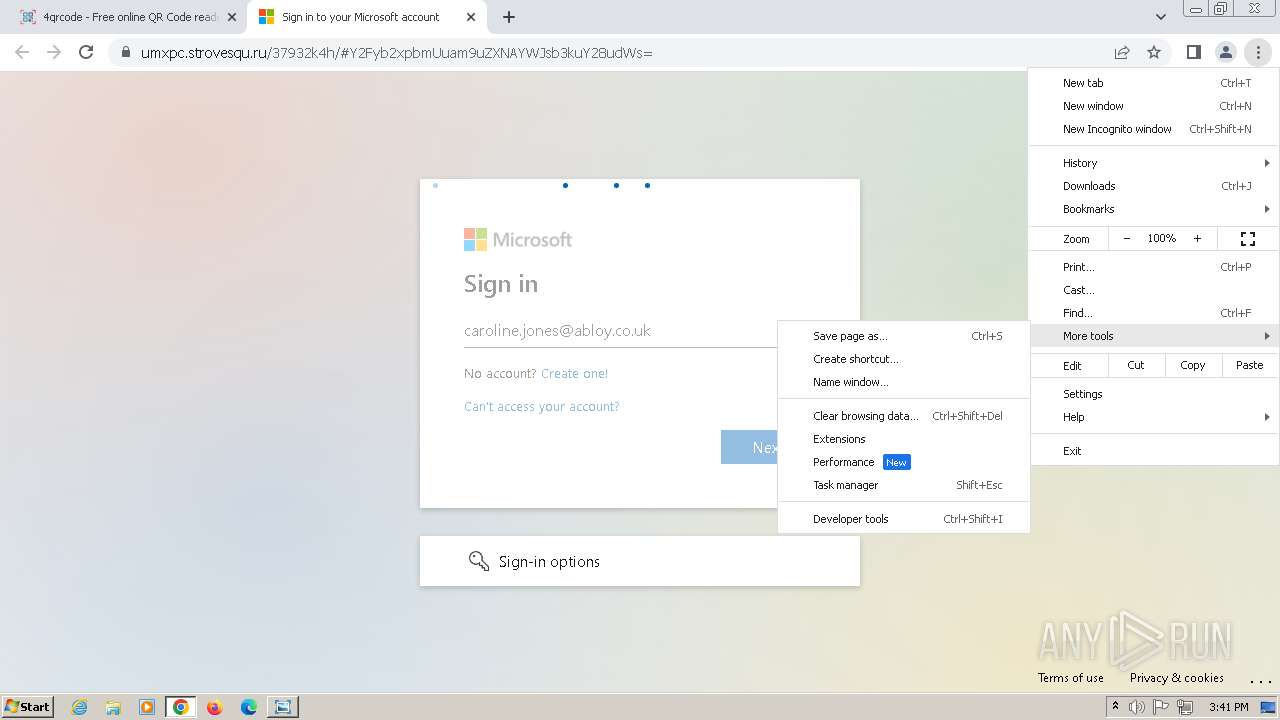Viewport: 1280px width, 720px height.
Task: Select Clear browsing data...
Action: [904, 416]
